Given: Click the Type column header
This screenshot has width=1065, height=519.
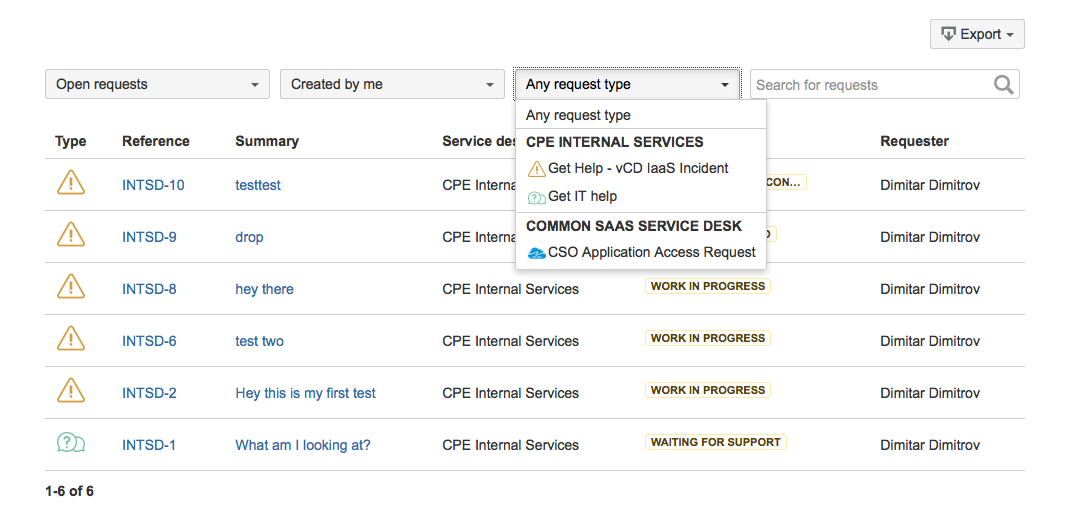Looking at the screenshot, I should click(x=71, y=141).
